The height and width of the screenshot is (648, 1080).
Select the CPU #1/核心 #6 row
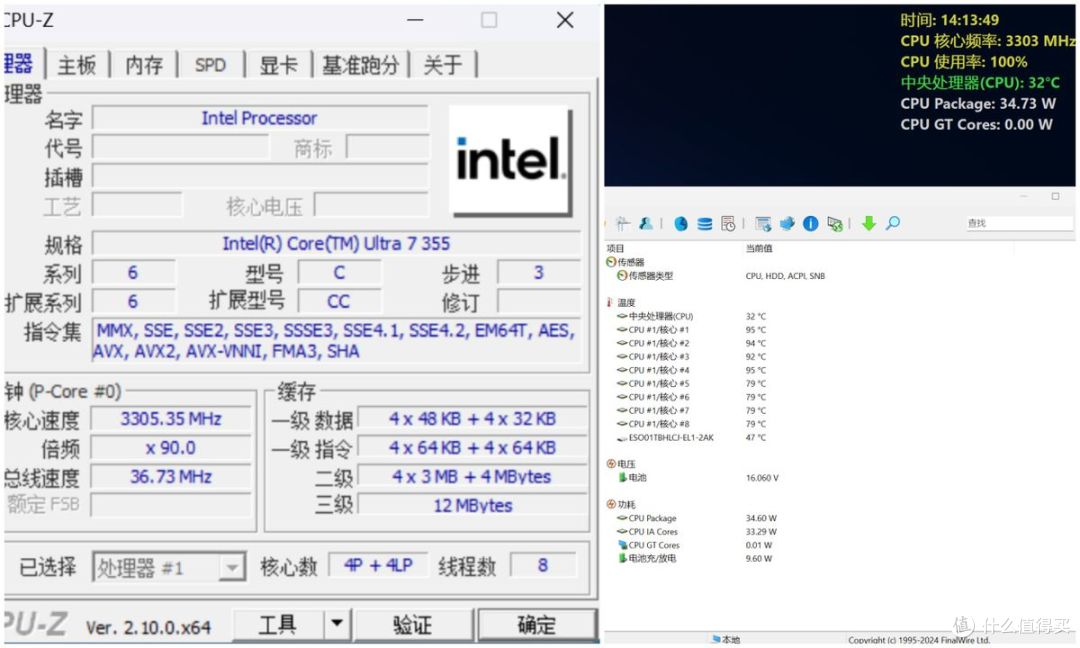653,397
